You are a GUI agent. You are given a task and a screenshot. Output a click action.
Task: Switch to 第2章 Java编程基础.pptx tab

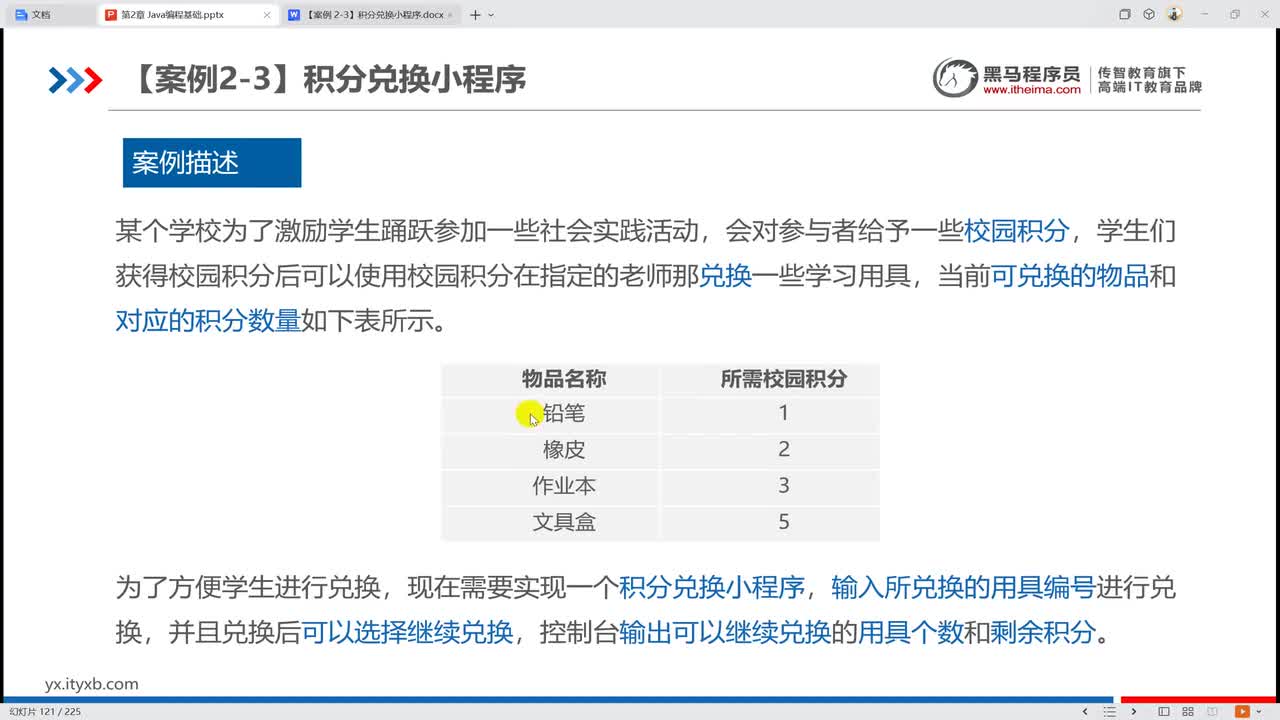point(188,15)
